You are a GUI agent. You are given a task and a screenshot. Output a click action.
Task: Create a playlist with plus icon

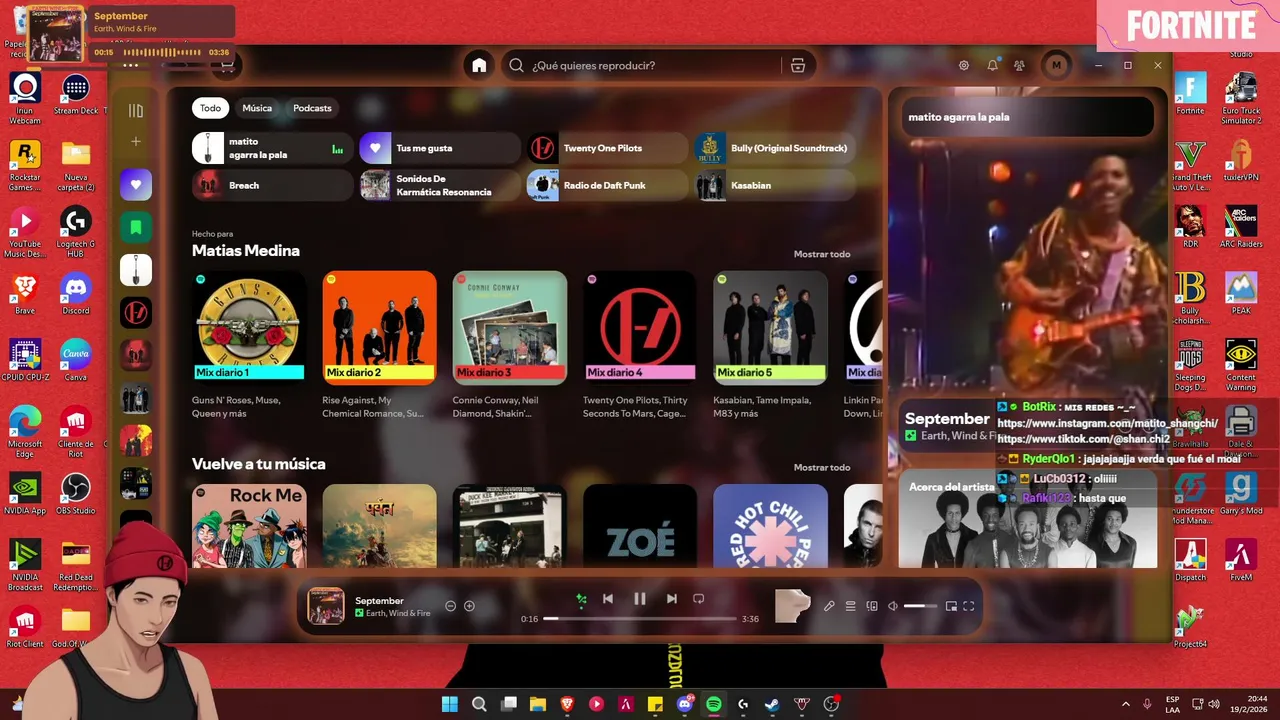click(x=136, y=142)
